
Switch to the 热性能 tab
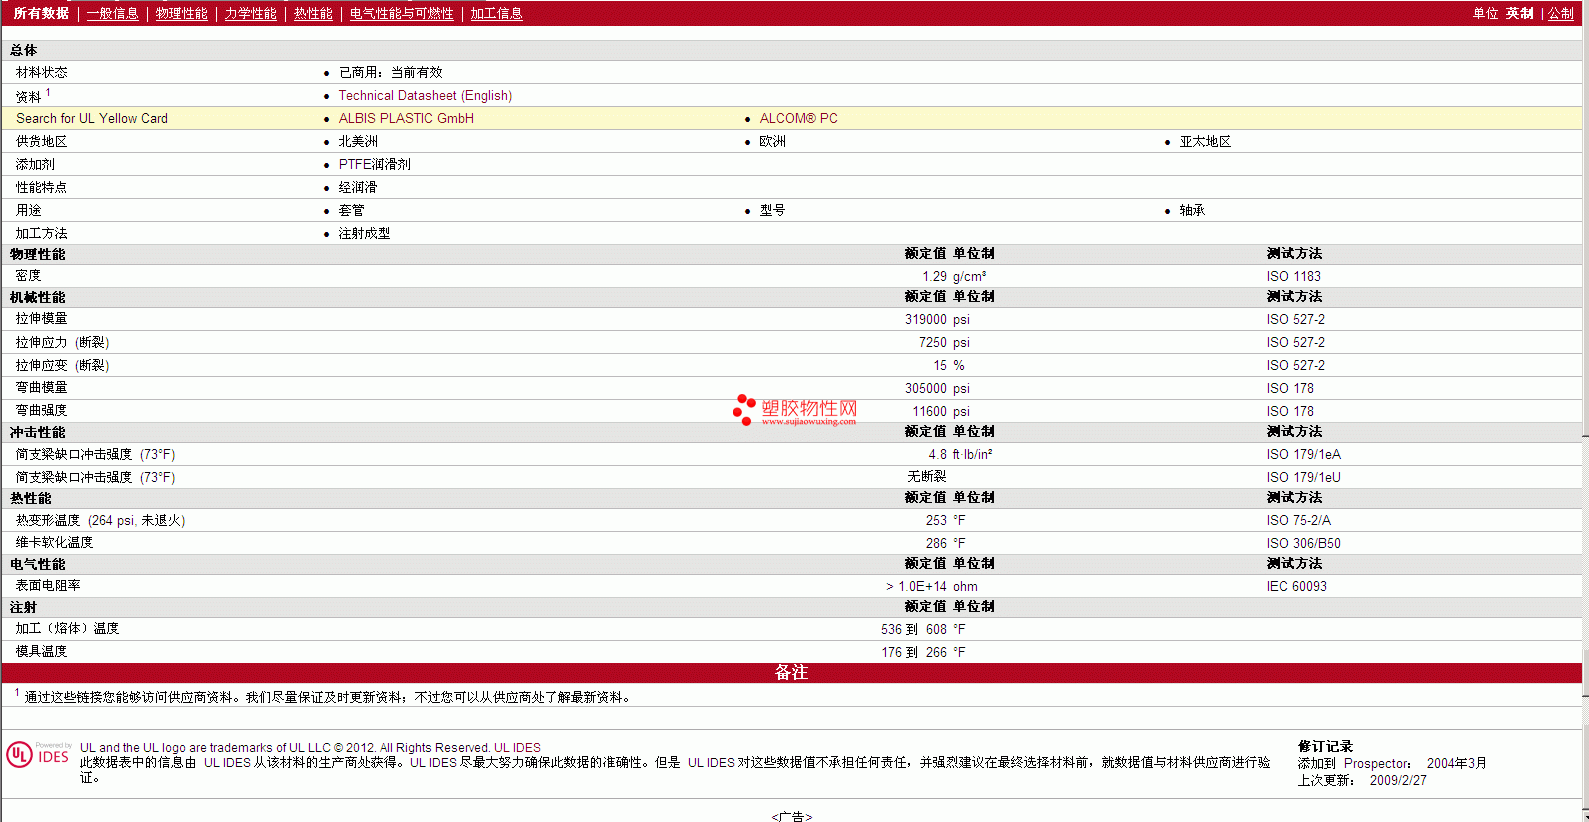click(313, 14)
